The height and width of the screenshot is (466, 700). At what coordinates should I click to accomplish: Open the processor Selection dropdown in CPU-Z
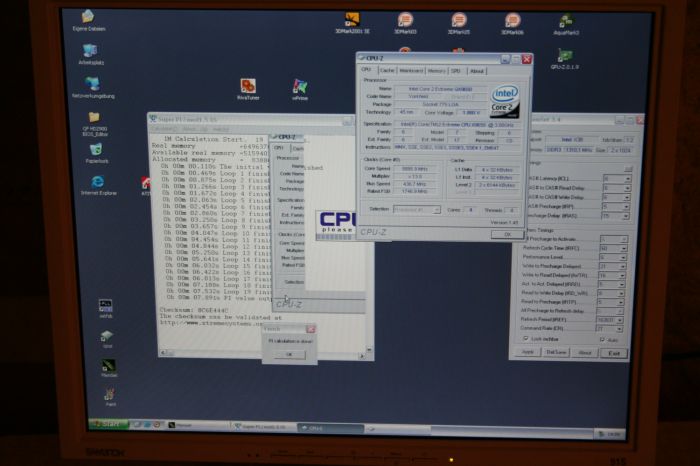pyautogui.click(x=417, y=209)
